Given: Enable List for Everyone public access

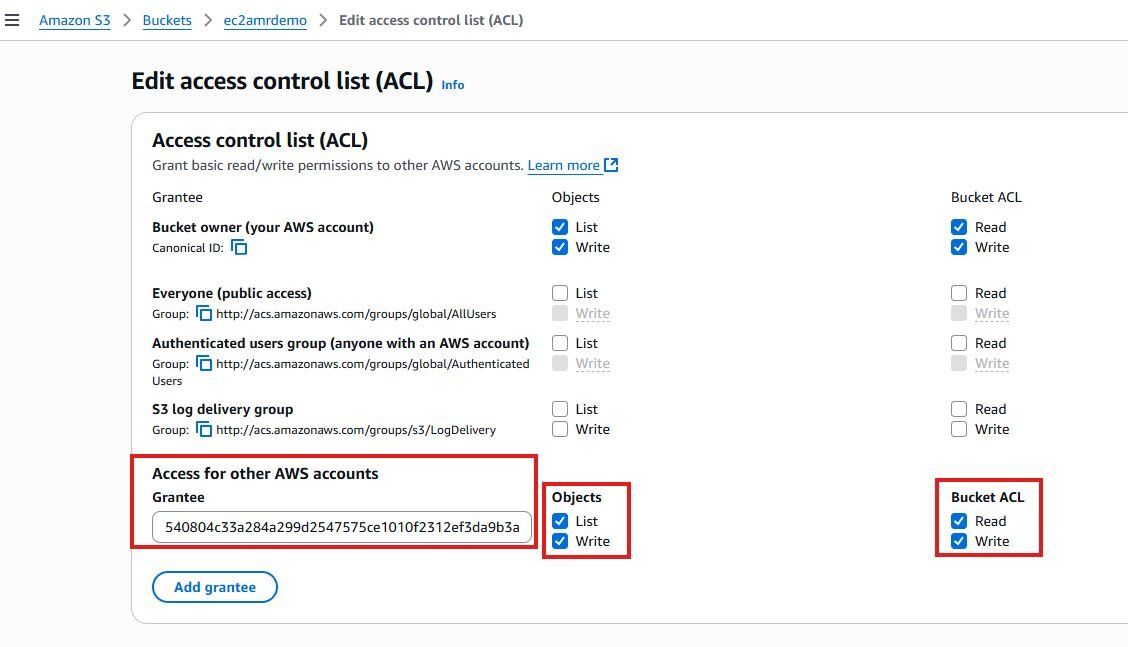Looking at the screenshot, I should pyautogui.click(x=560, y=293).
